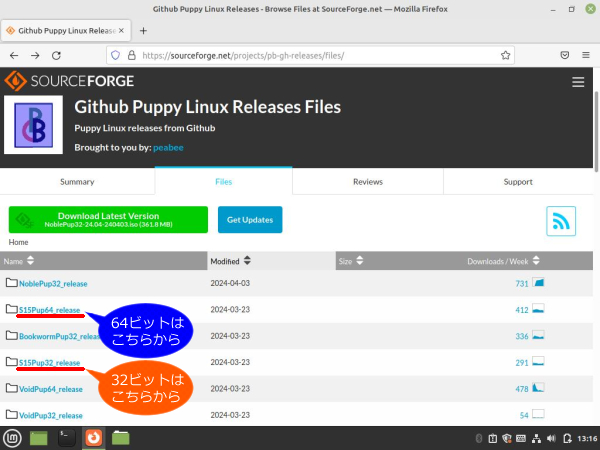
Task: Click the 2024-04-03 modified date
Action: (230, 283)
